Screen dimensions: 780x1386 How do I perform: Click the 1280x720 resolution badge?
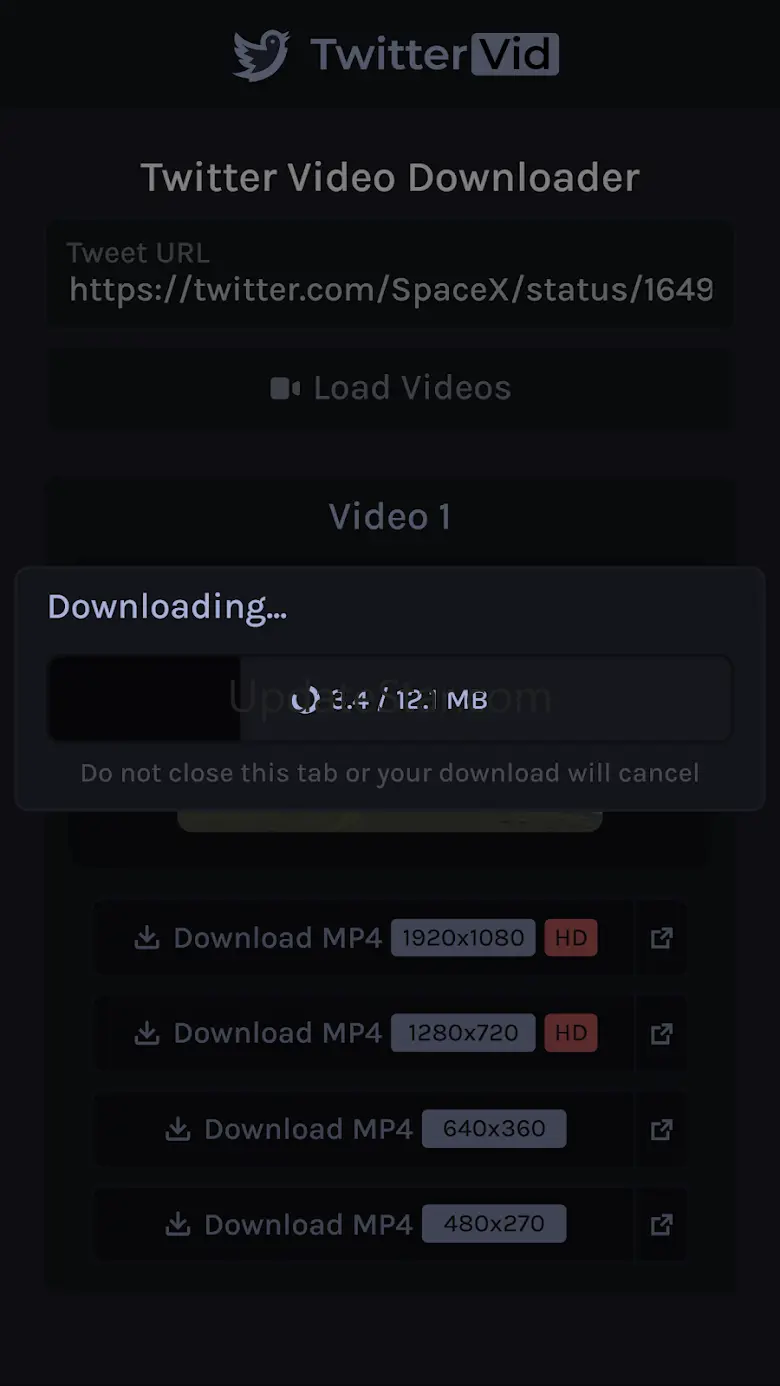pyautogui.click(x=463, y=1033)
